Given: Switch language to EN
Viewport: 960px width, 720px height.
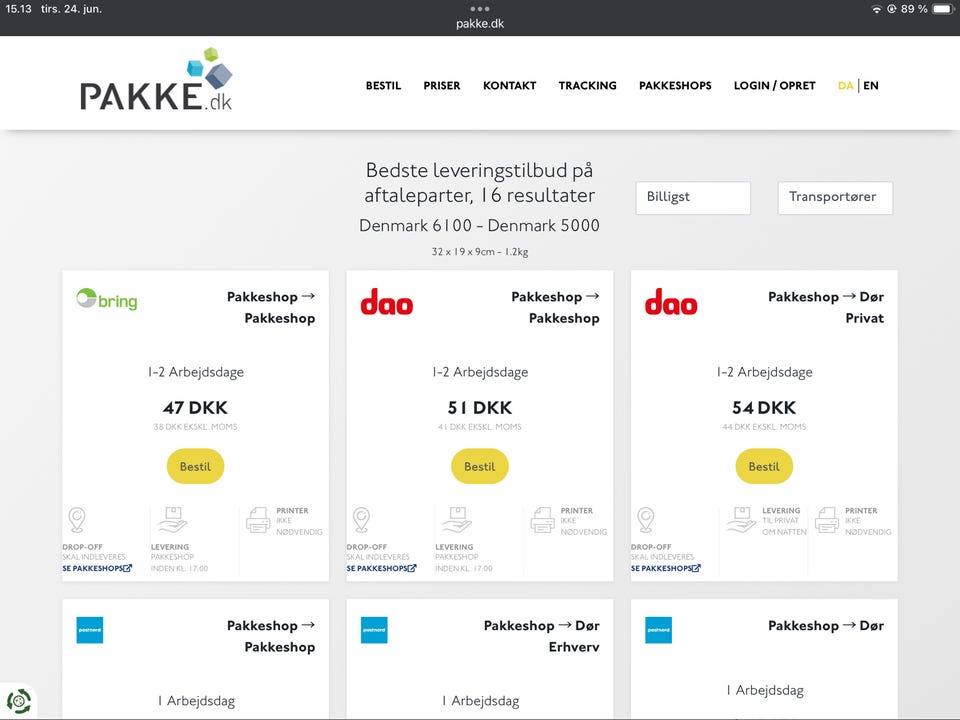Looking at the screenshot, I should 871,86.
